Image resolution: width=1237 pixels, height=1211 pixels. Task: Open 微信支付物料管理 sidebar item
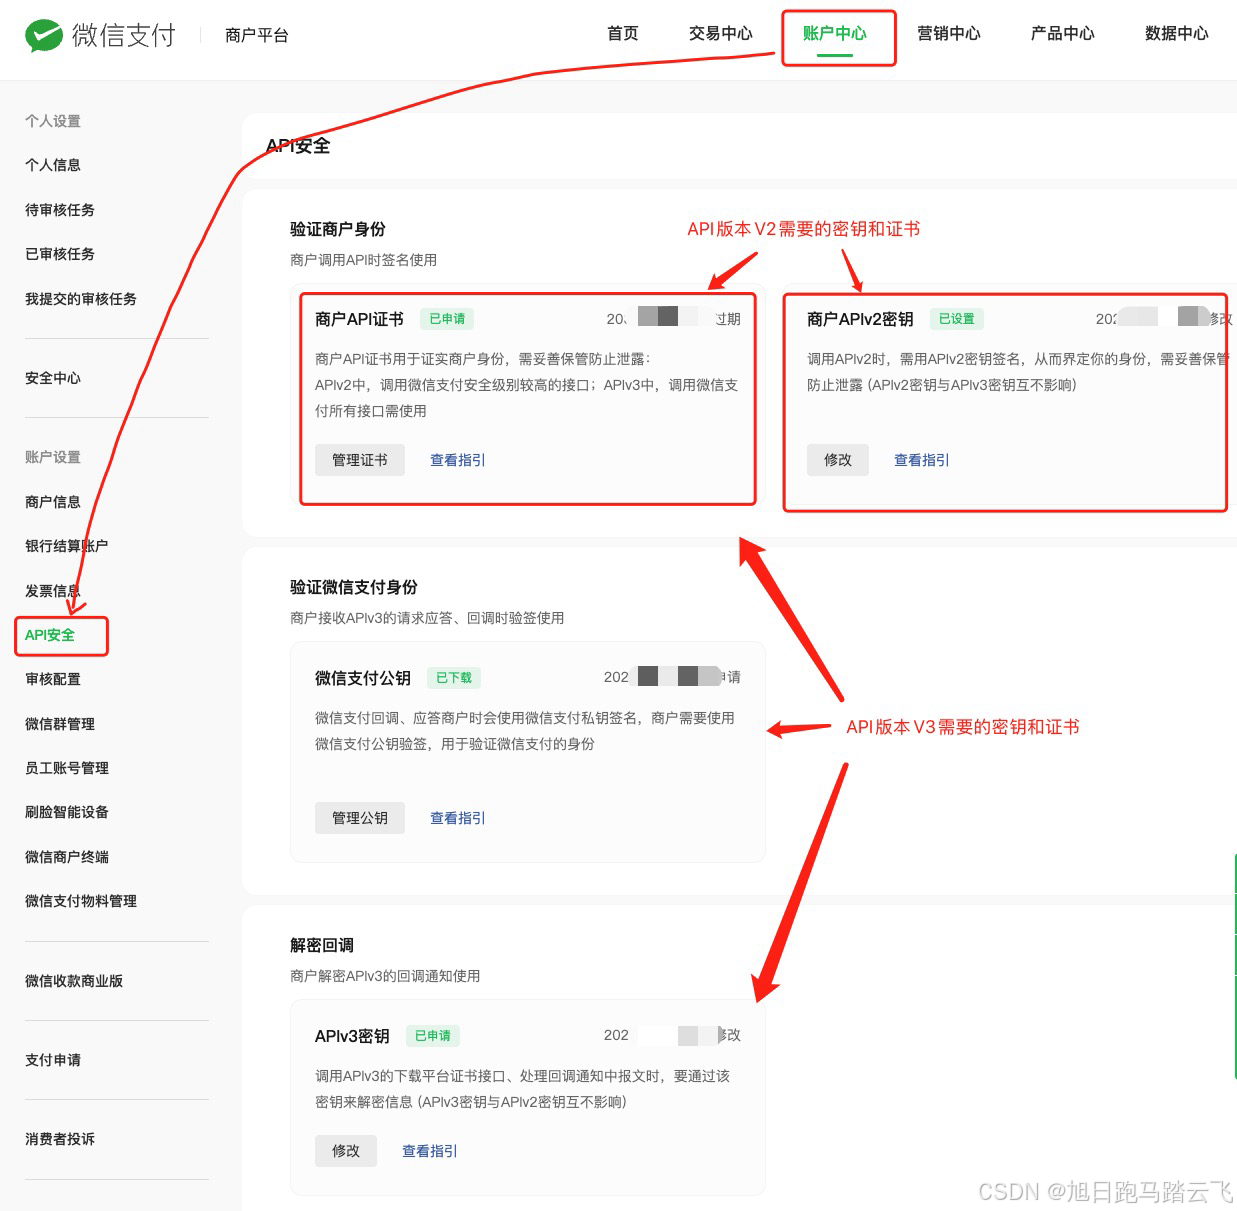click(81, 901)
